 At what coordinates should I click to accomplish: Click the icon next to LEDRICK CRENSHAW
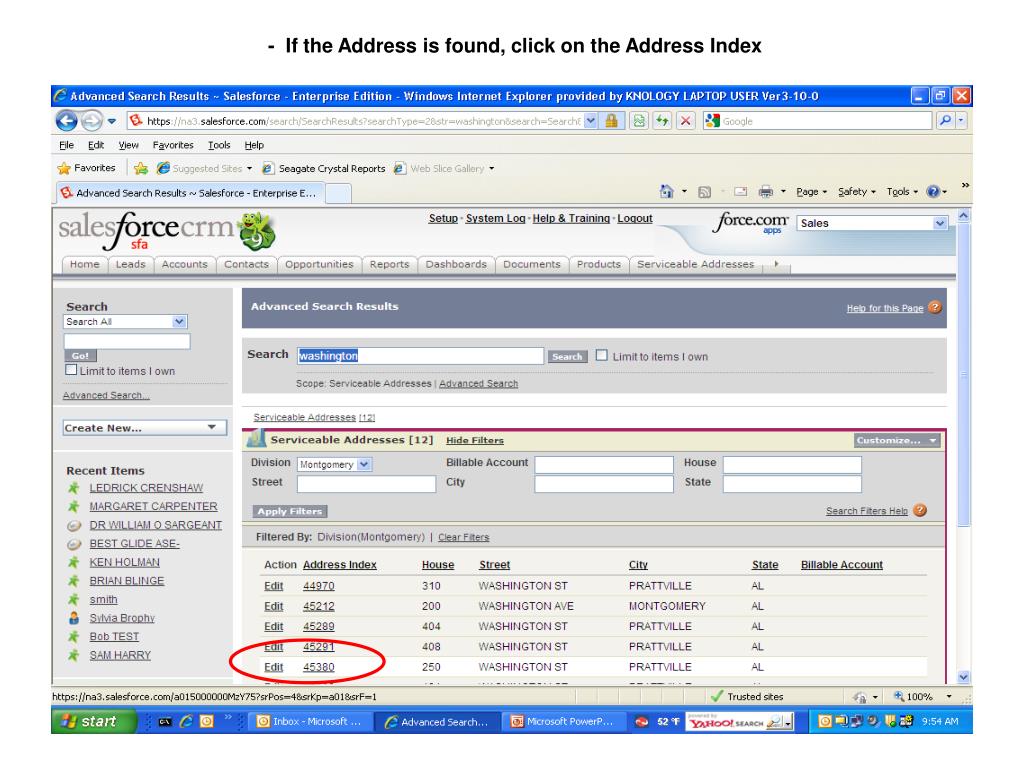click(x=74, y=488)
